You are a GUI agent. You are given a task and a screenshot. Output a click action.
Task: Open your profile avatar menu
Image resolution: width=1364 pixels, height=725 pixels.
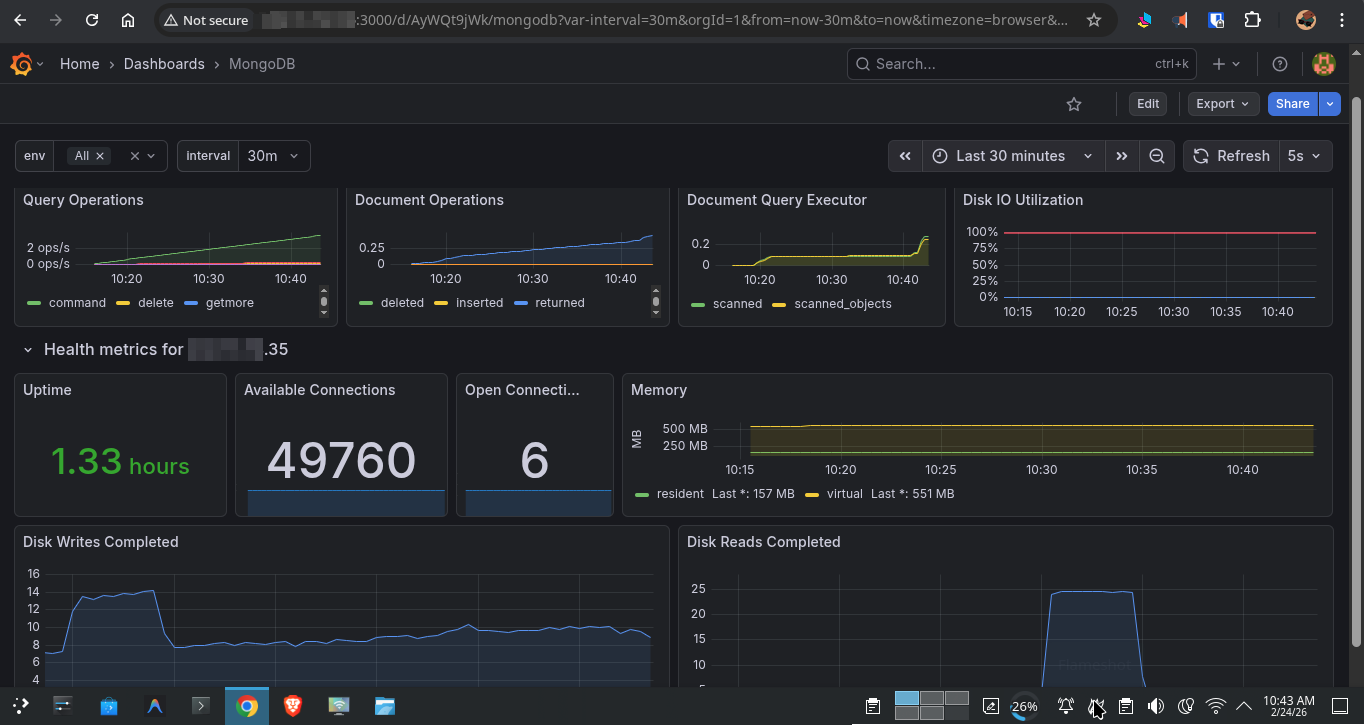click(1323, 64)
